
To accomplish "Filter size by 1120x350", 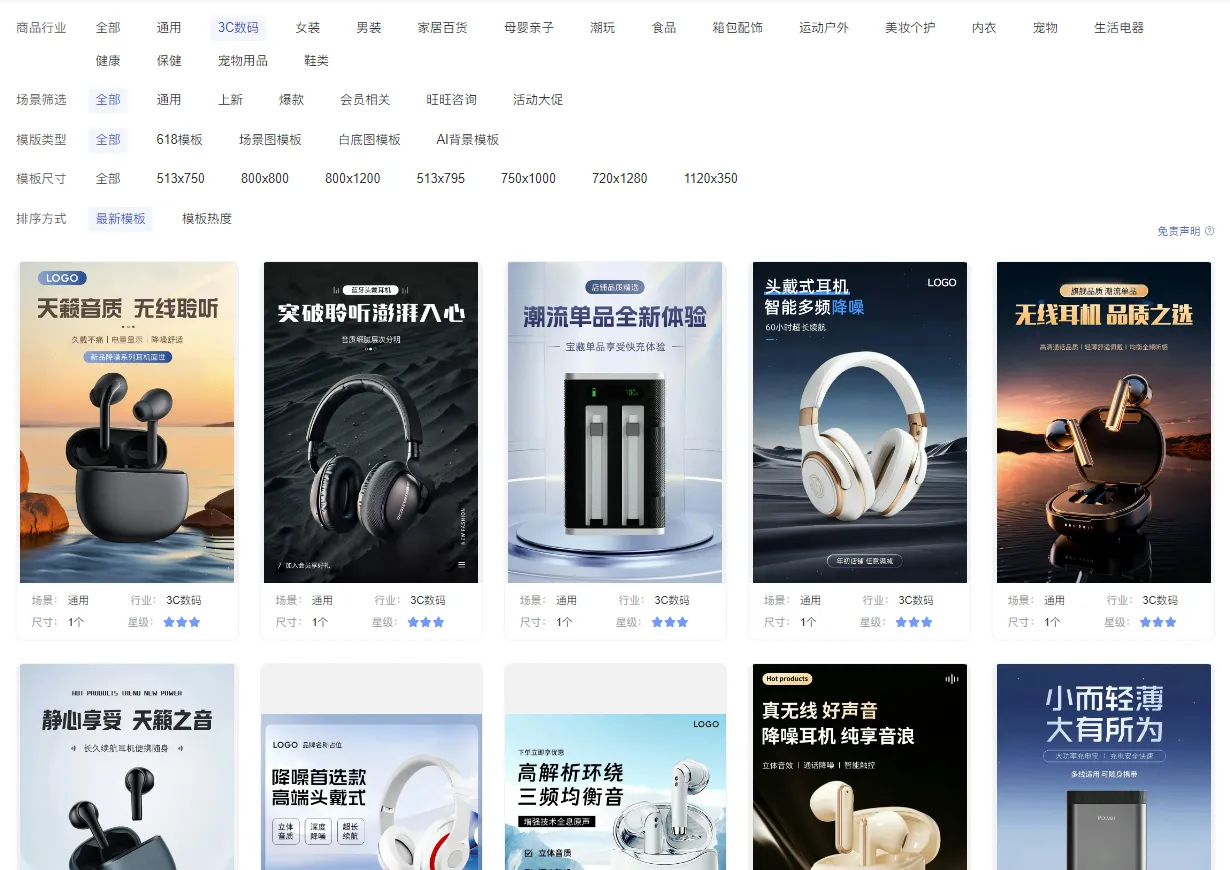I will click(x=711, y=179).
